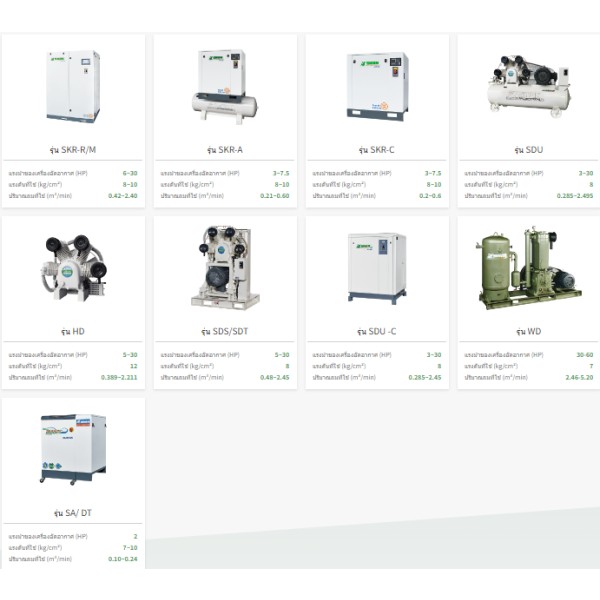
Task: Select the 0.10-0.24 airflow value for SA/ DT
Action: [x=122, y=559]
